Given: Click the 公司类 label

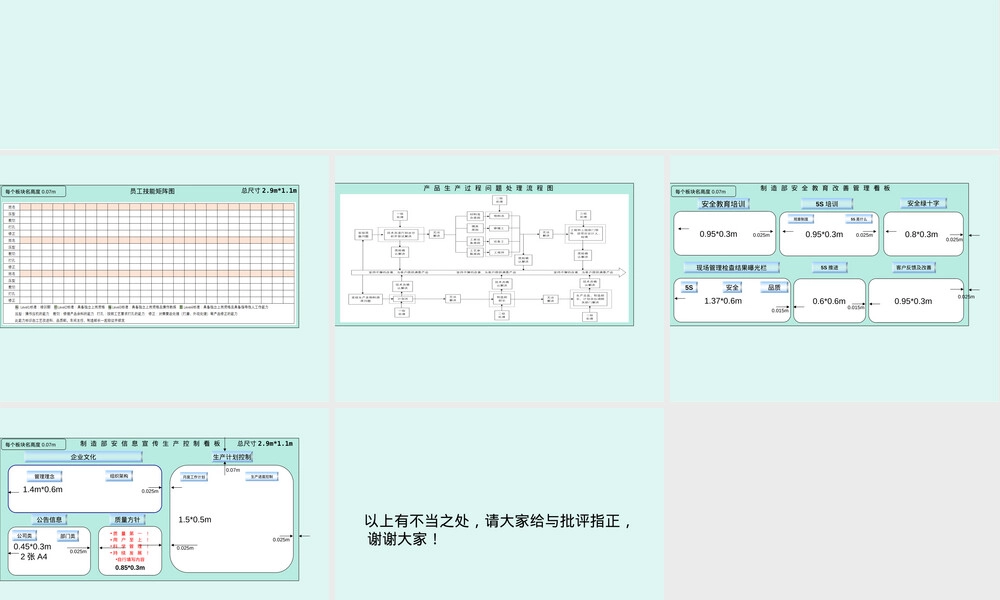Looking at the screenshot, I should click(24, 536).
